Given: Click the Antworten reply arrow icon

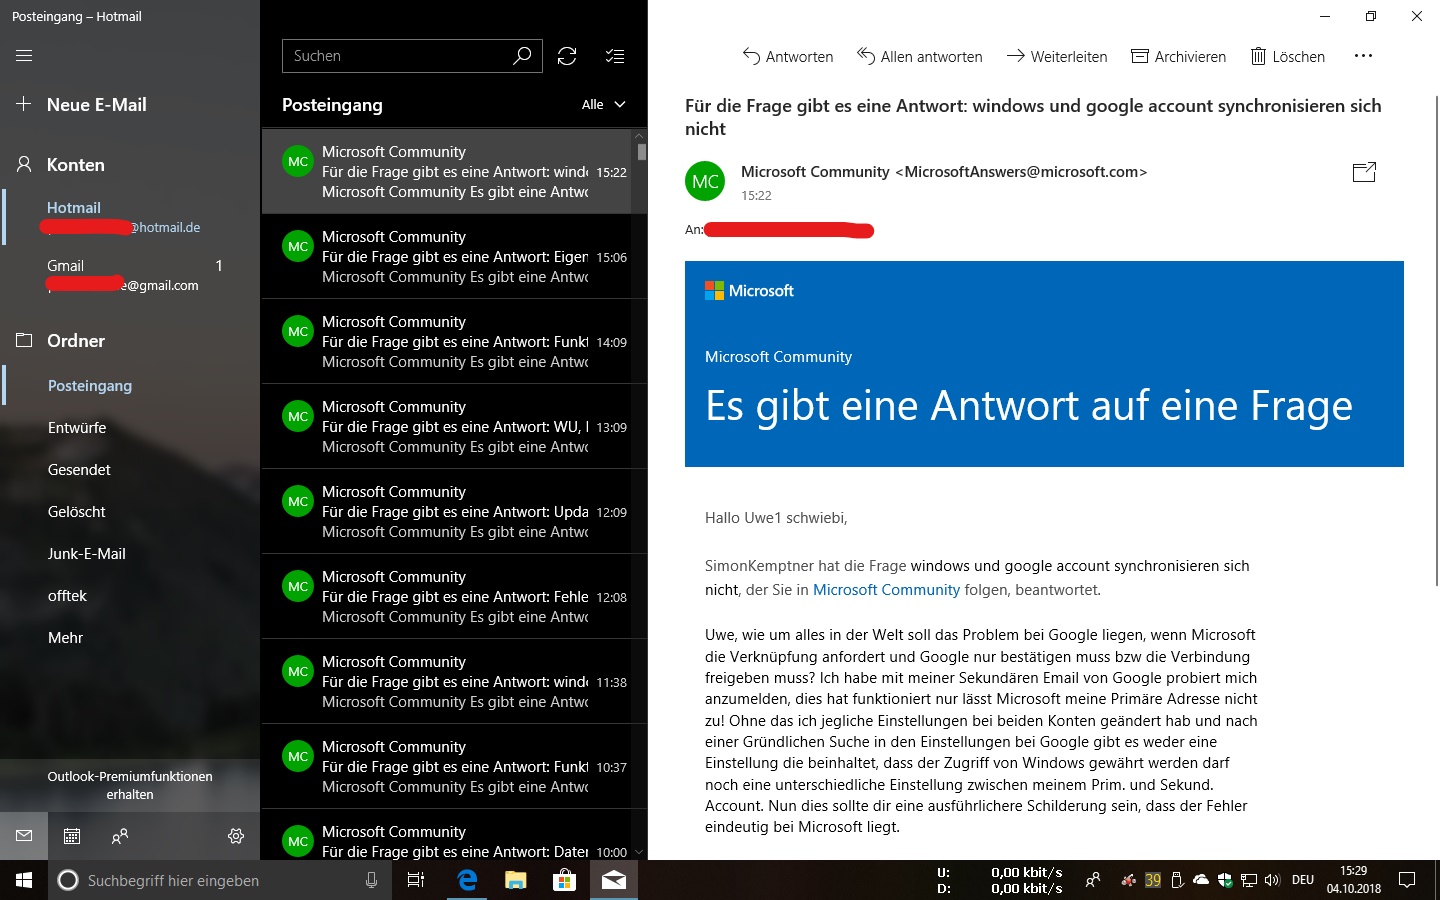Looking at the screenshot, I should [751, 56].
